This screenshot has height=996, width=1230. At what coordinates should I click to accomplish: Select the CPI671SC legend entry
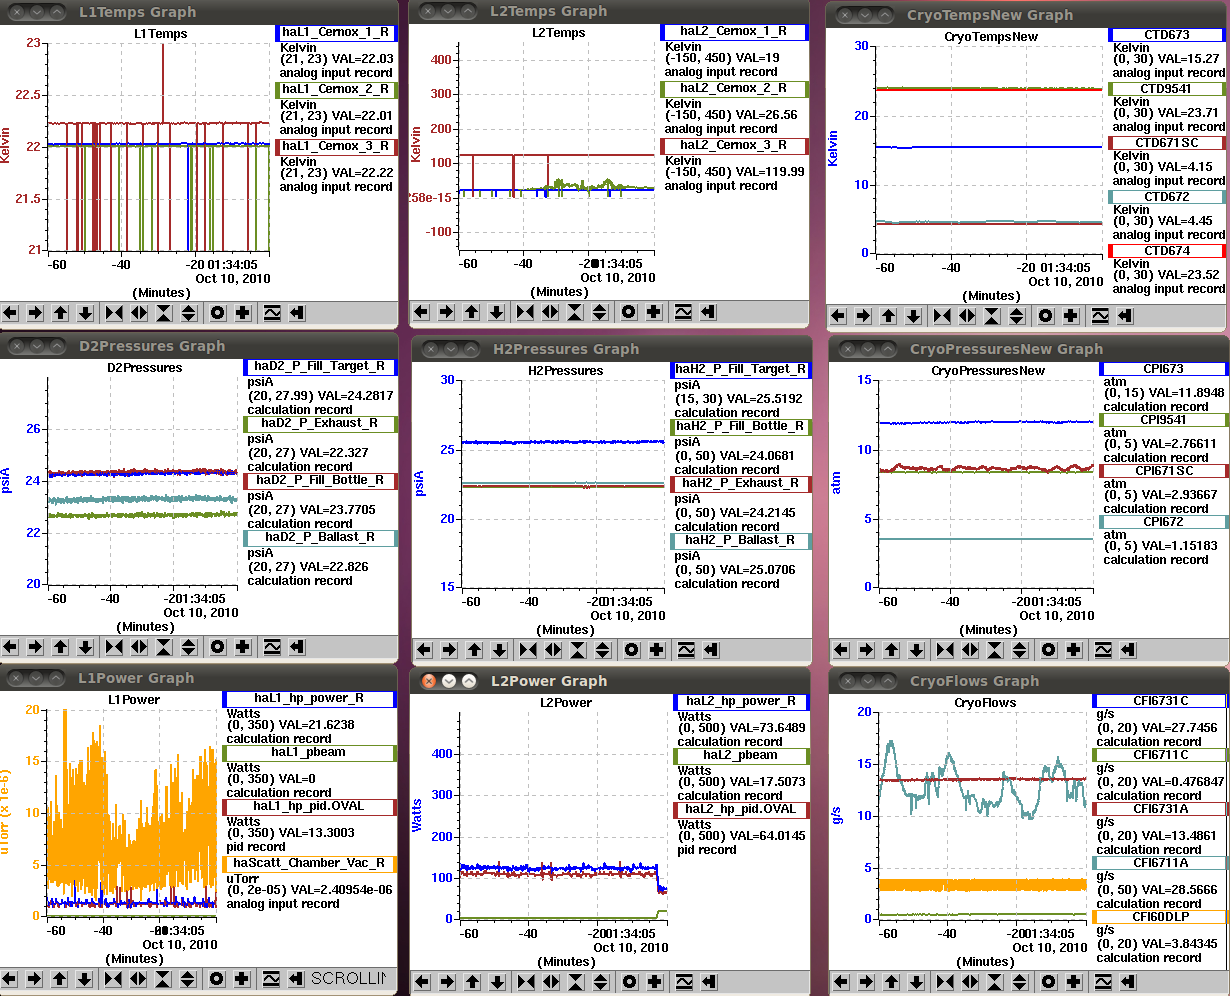(1163, 470)
